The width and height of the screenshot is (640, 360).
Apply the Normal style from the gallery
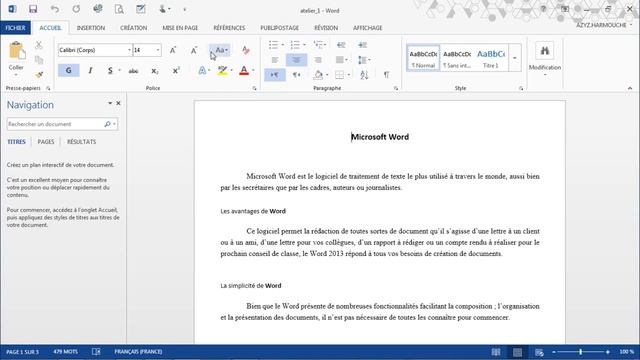pyautogui.click(x=423, y=58)
